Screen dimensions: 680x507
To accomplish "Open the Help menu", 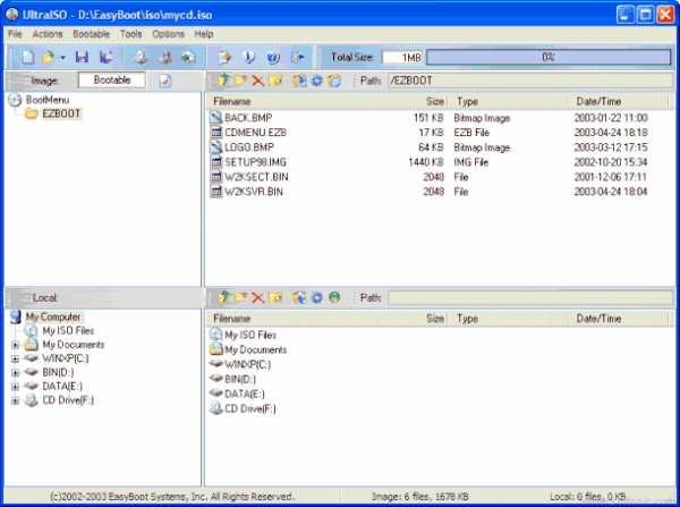I will pos(204,34).
